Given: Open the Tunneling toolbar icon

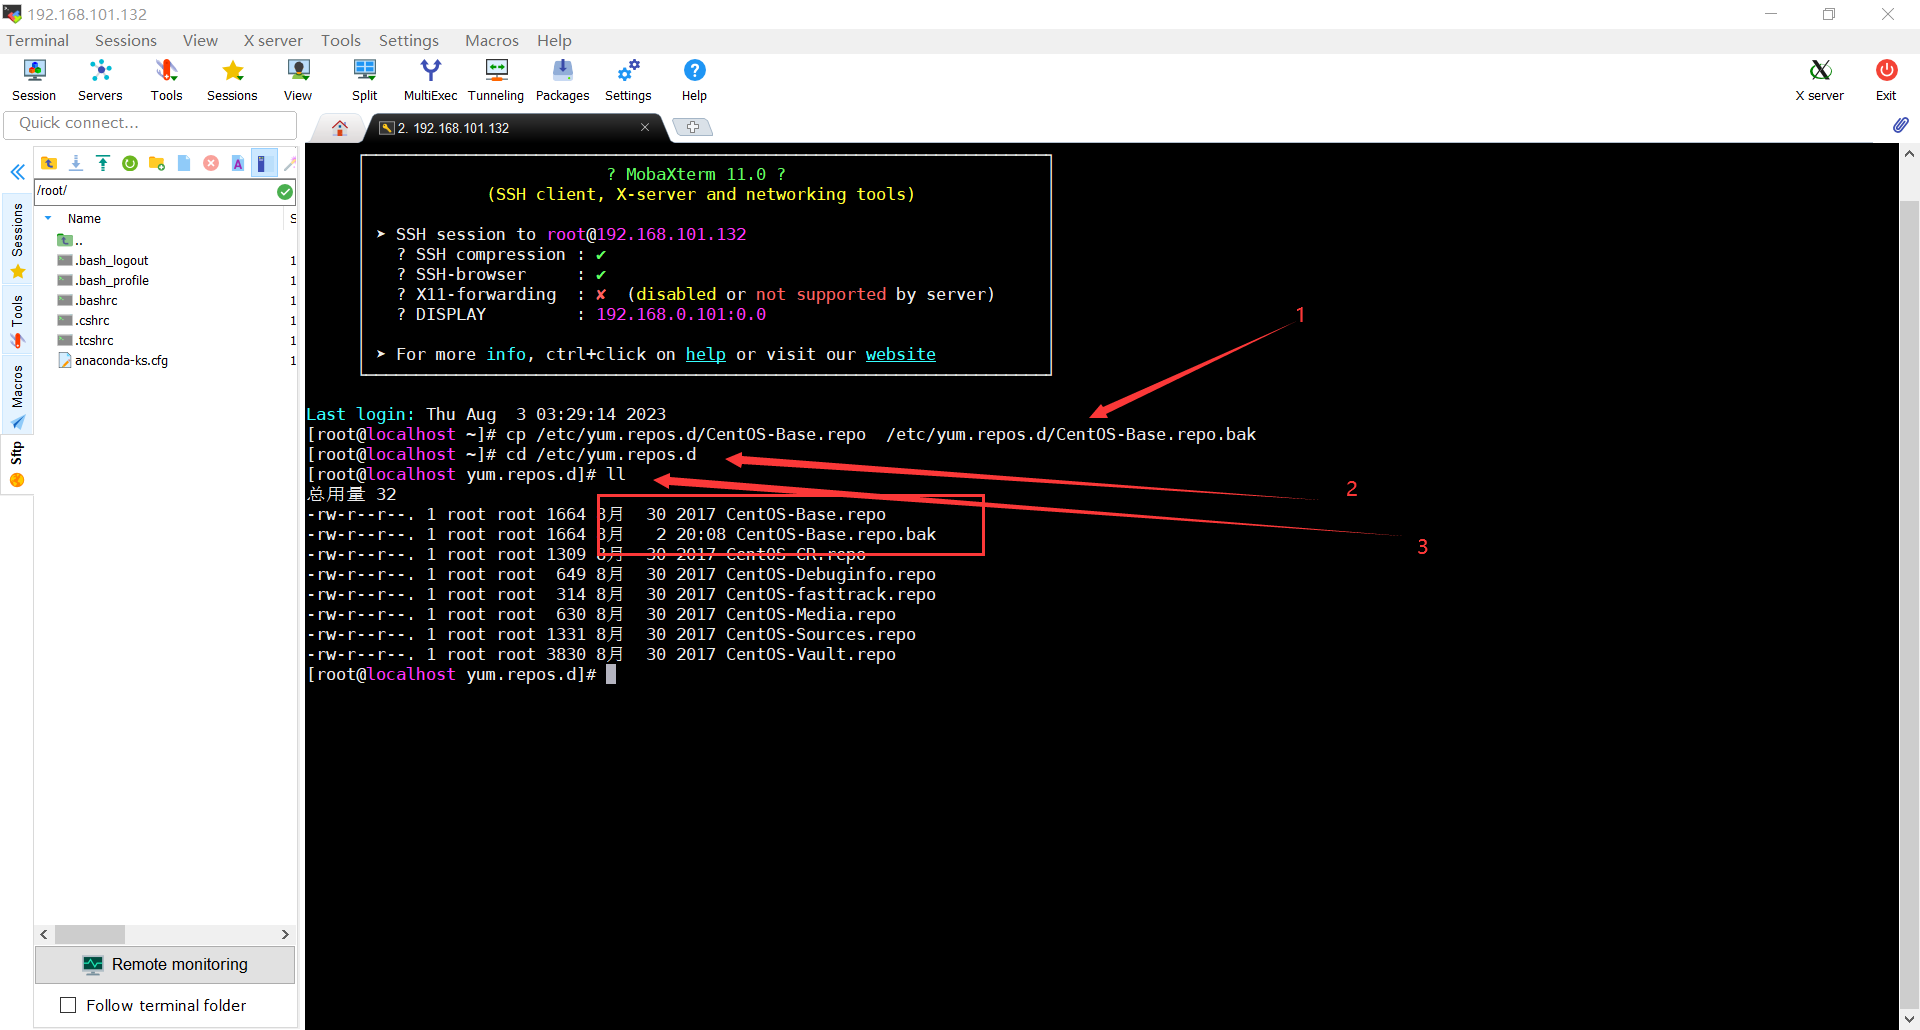Looking at the screenshot, I should [496, 80].
